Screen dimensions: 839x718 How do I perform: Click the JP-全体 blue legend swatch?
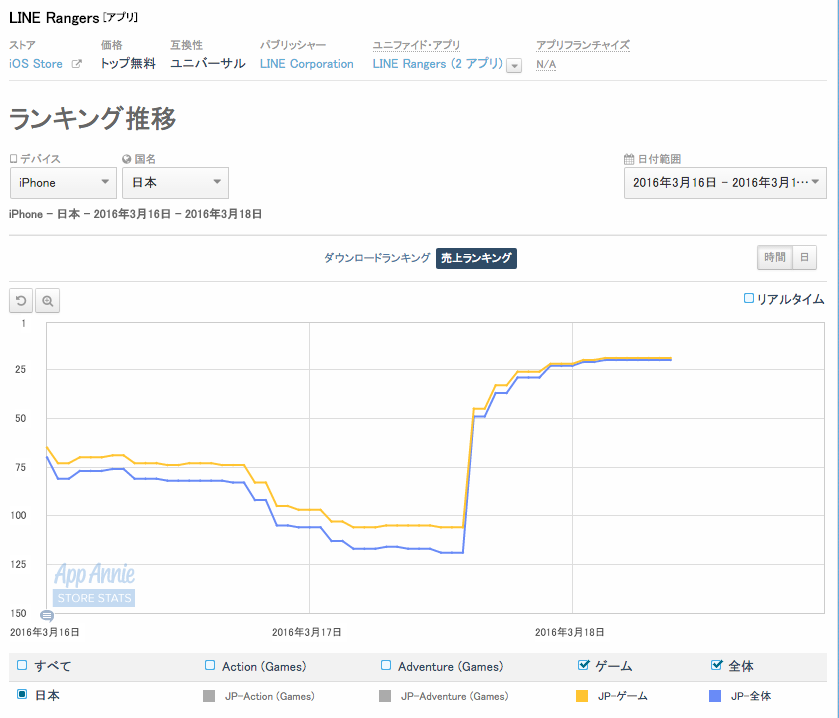[x=715, y=696]
